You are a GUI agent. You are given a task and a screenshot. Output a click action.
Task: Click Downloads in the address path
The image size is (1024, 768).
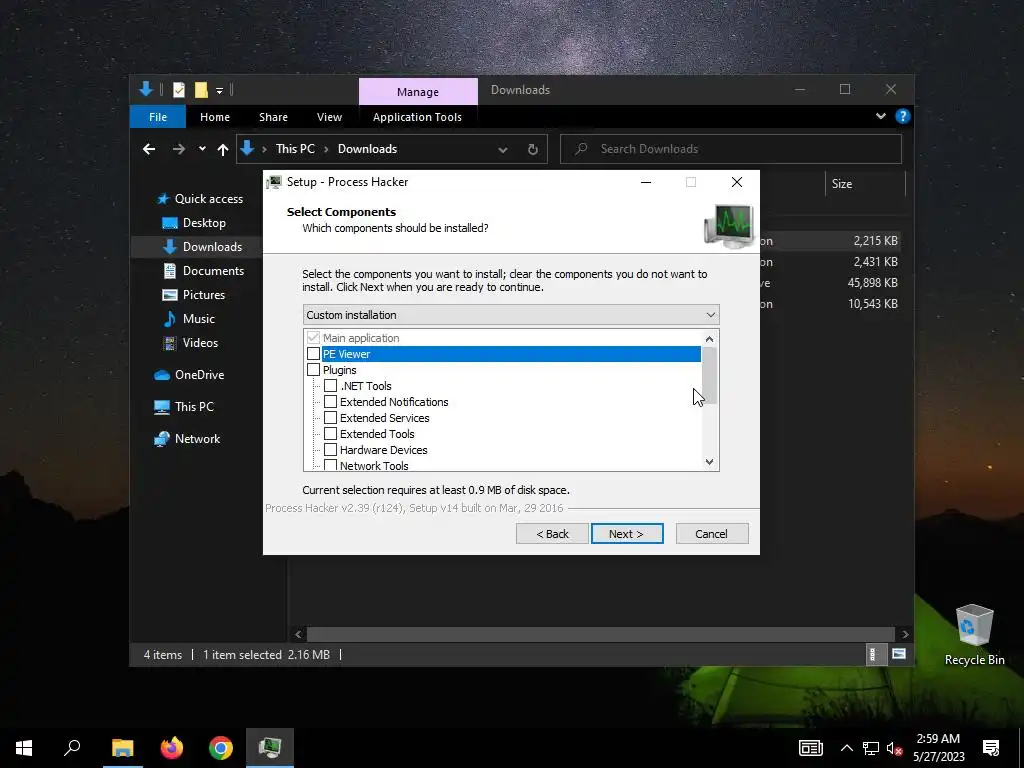(x=367, y=149)
